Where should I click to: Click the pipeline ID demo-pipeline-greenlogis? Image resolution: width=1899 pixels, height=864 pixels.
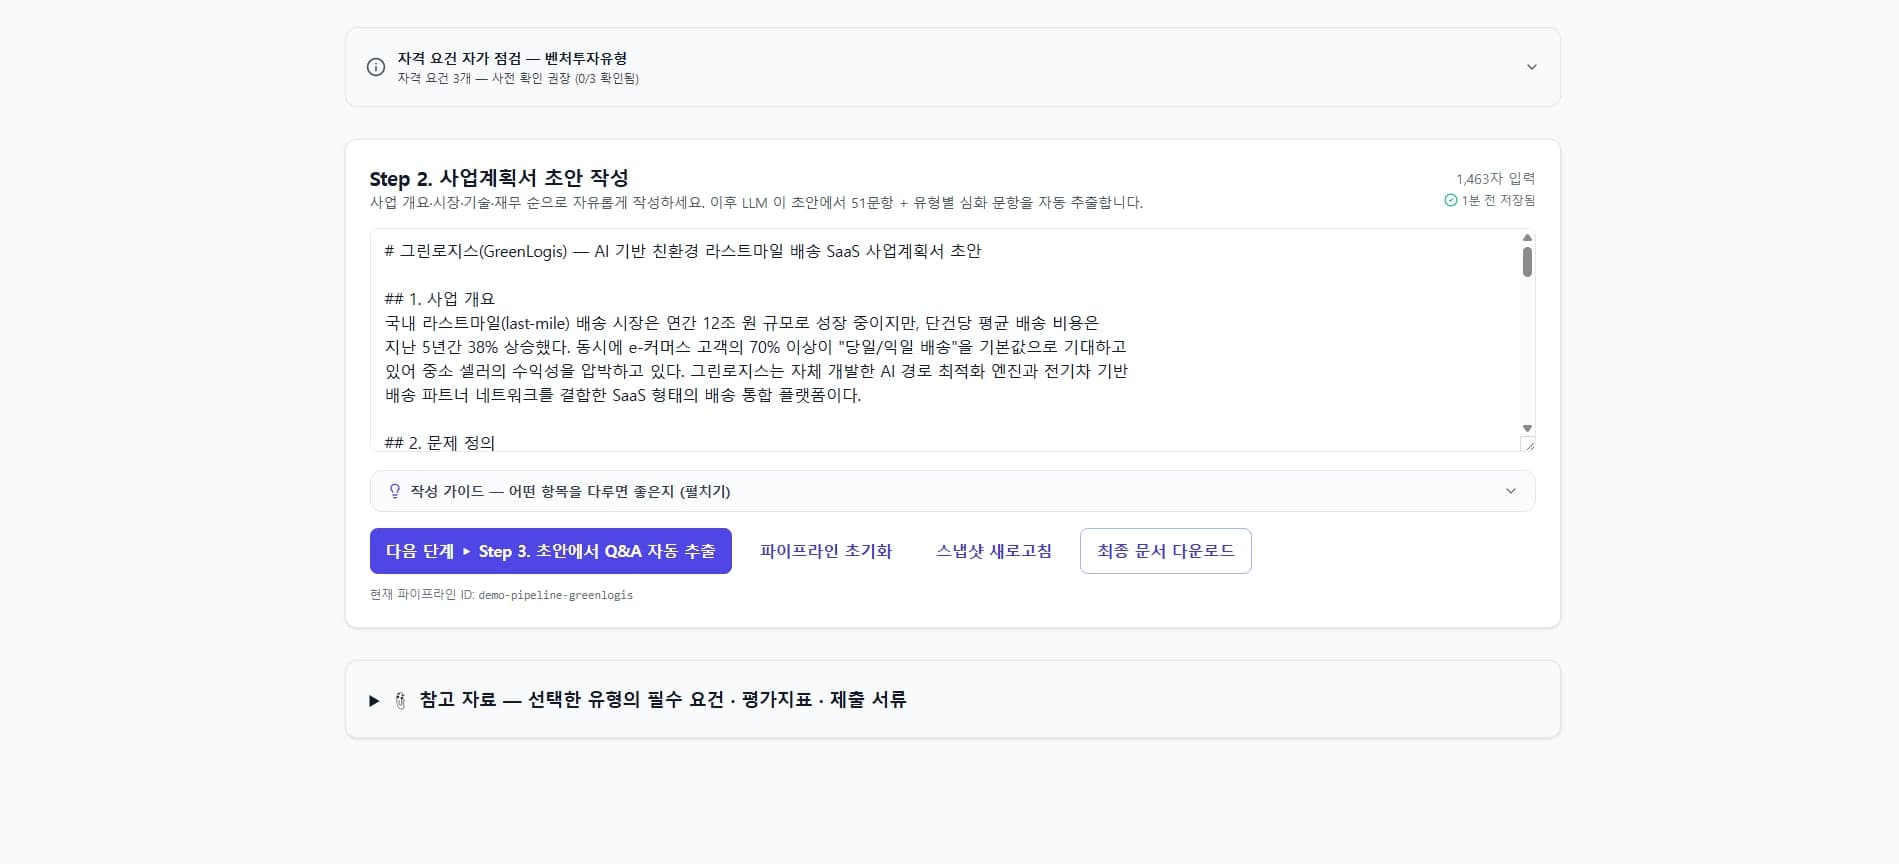[x=555, y=594]
